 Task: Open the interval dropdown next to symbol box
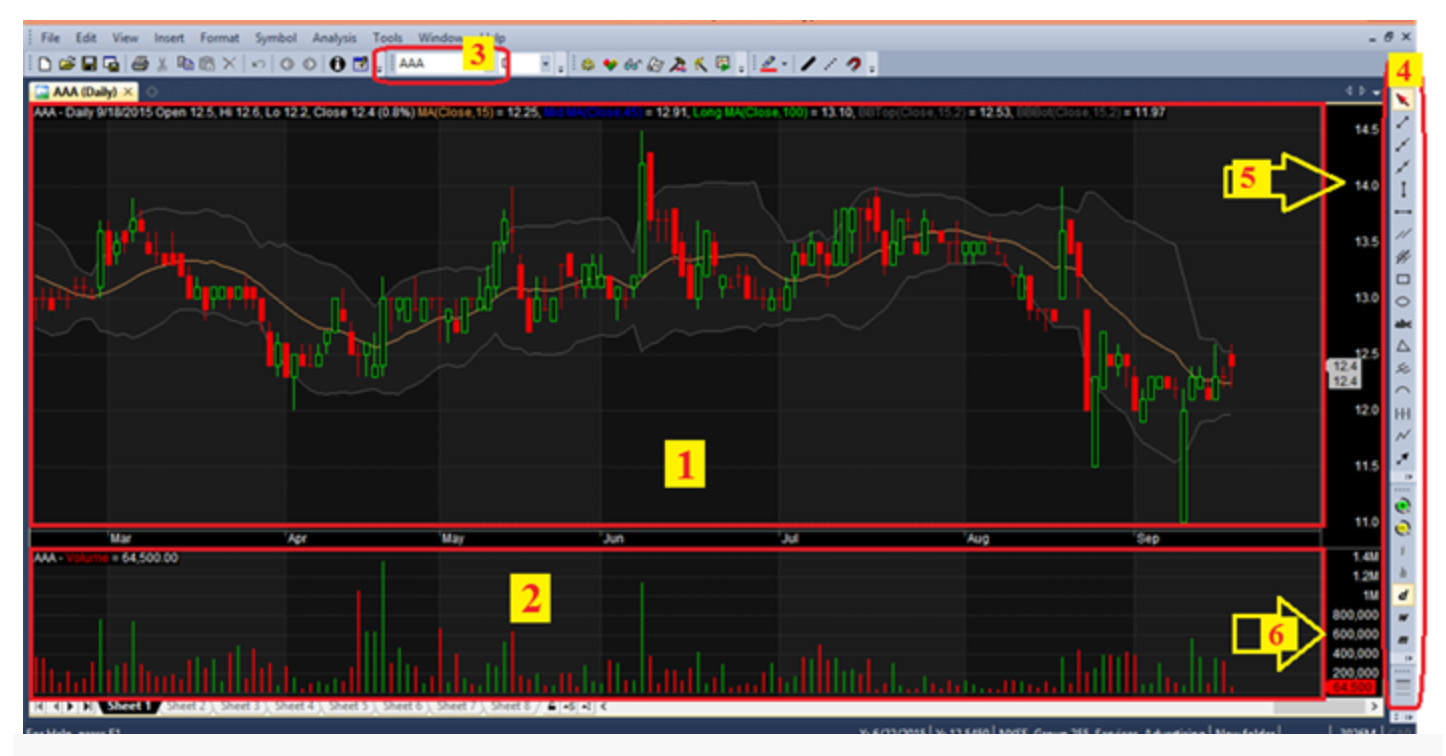pyautogui.click(x=545, y=64)
